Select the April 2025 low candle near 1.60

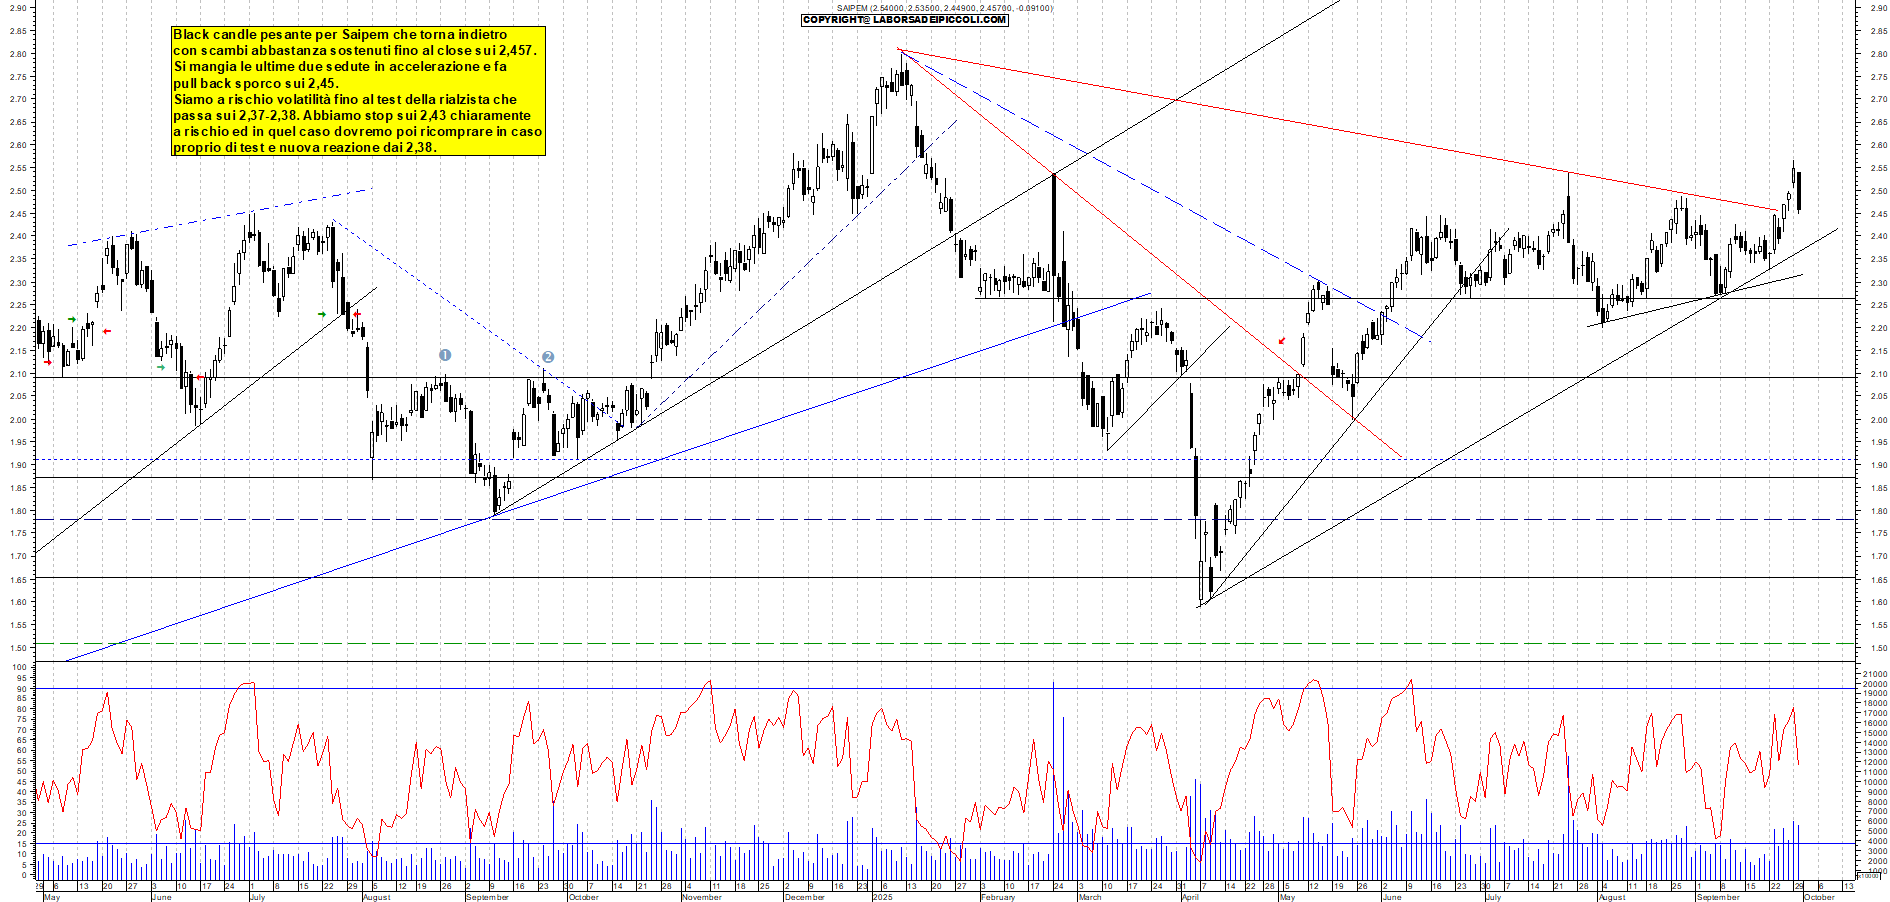[1201, 582]
